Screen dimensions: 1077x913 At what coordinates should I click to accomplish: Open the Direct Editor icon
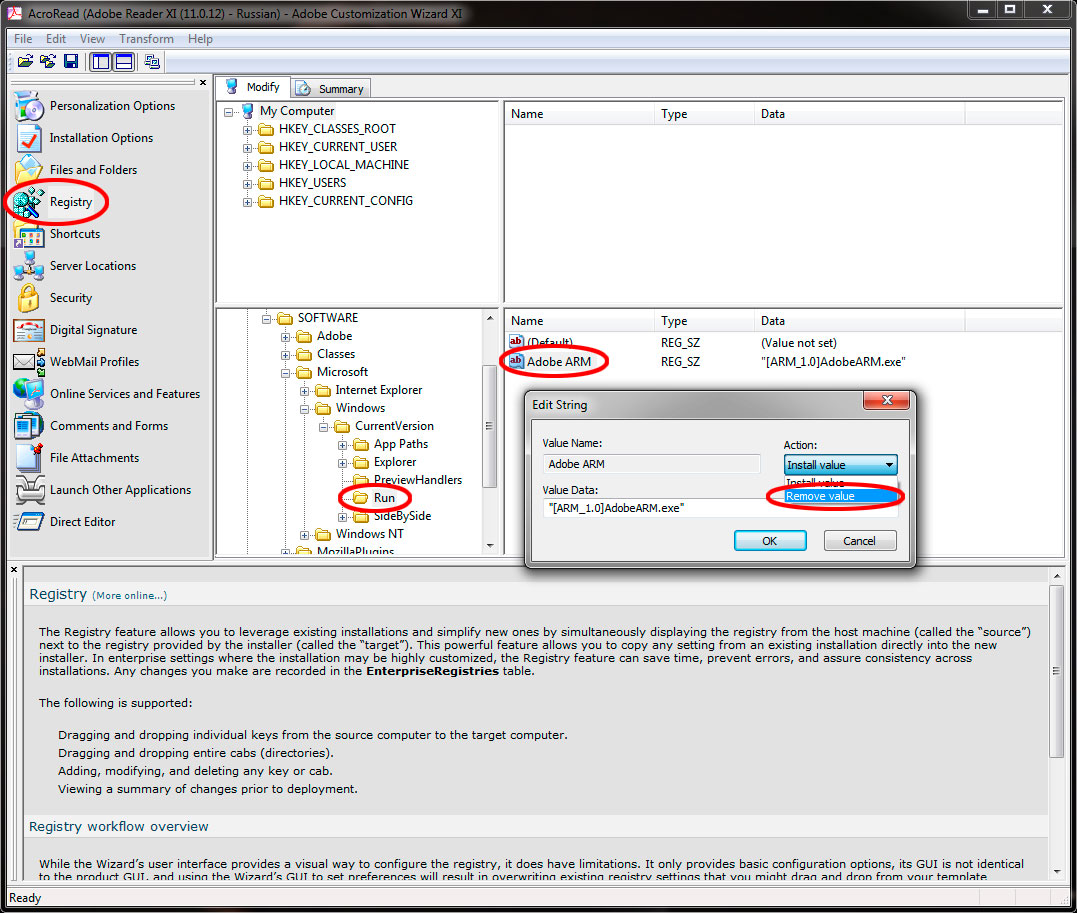pyautogui.click(x=29, y=522)
